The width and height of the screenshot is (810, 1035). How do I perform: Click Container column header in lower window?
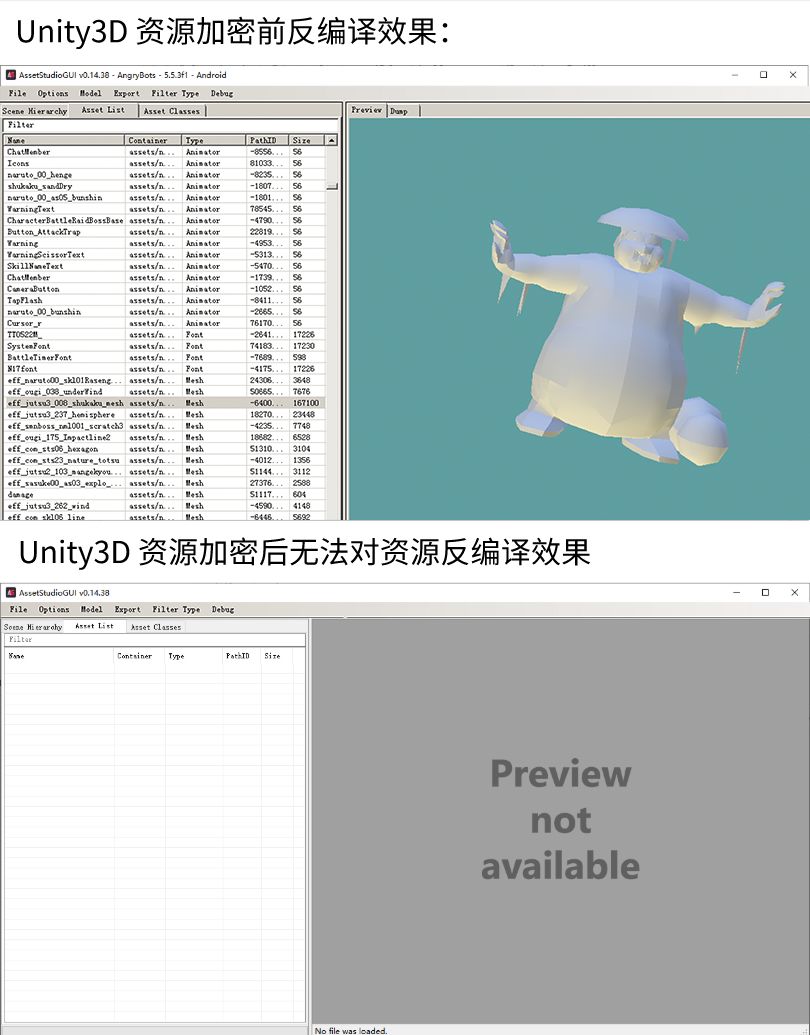(x=139, y=656)
